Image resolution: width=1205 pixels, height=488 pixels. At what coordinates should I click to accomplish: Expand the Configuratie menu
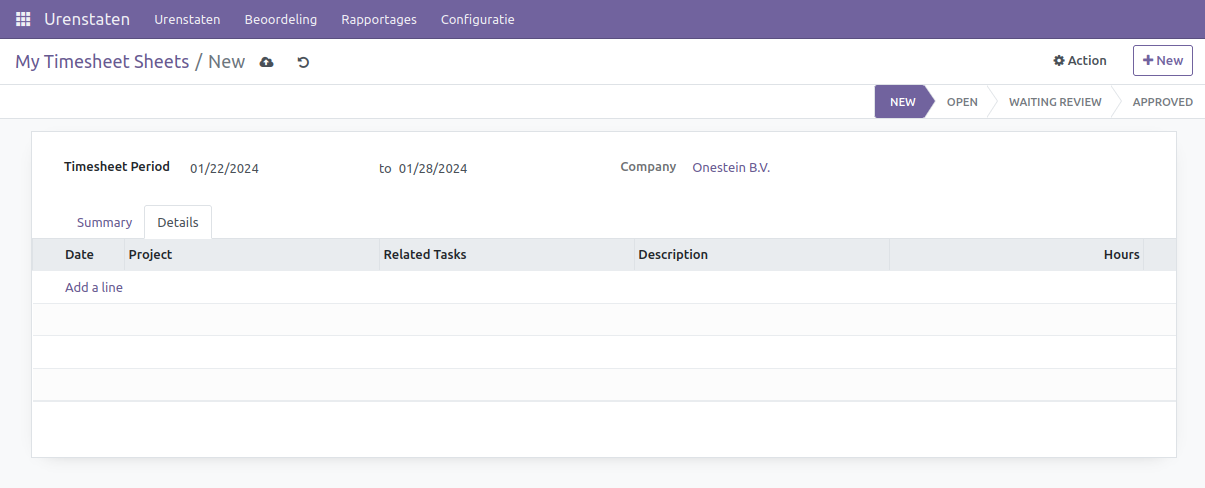(x=477, y=19)
